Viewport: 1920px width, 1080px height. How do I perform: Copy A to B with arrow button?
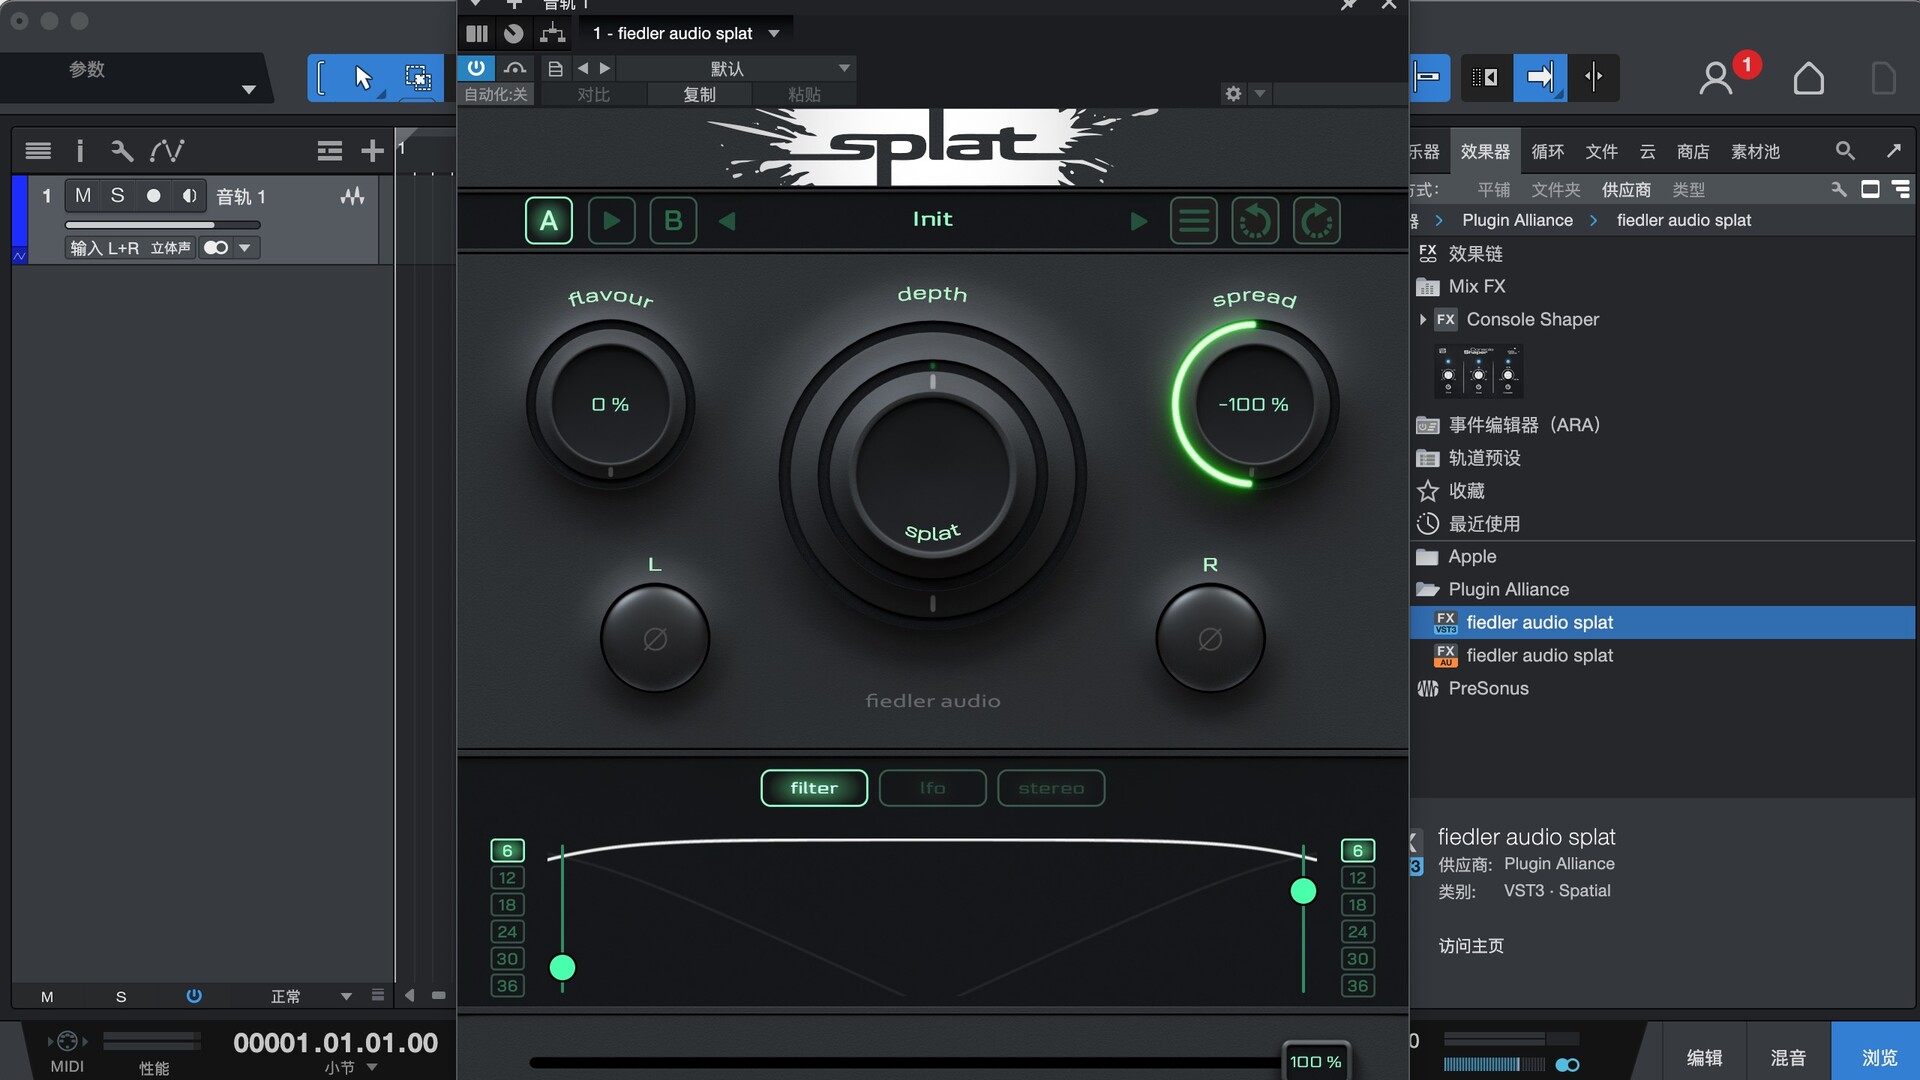click(612, 220)
